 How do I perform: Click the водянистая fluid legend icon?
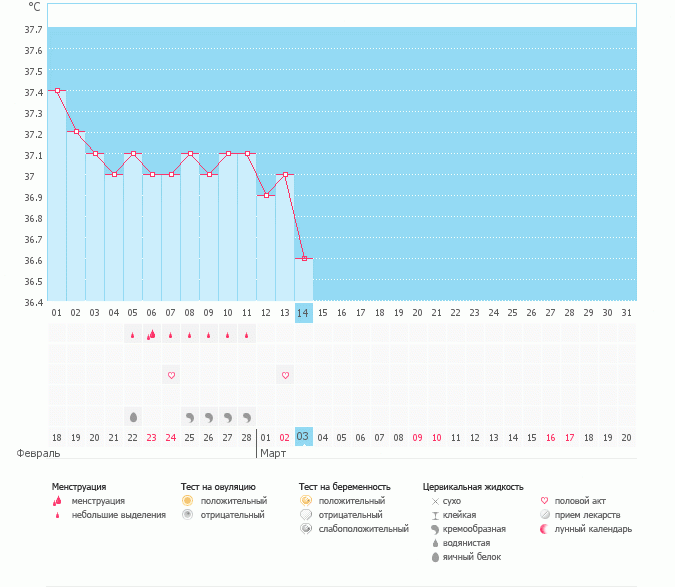[x=434, y=542]
